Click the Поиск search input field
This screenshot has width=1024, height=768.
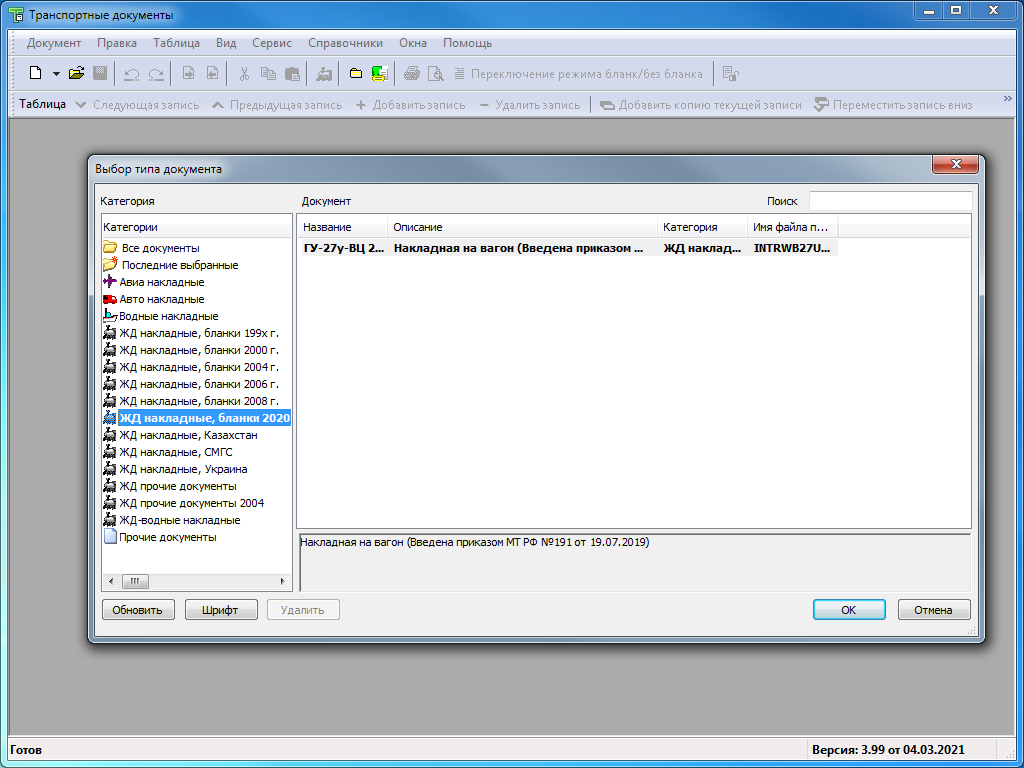point(889,201)
